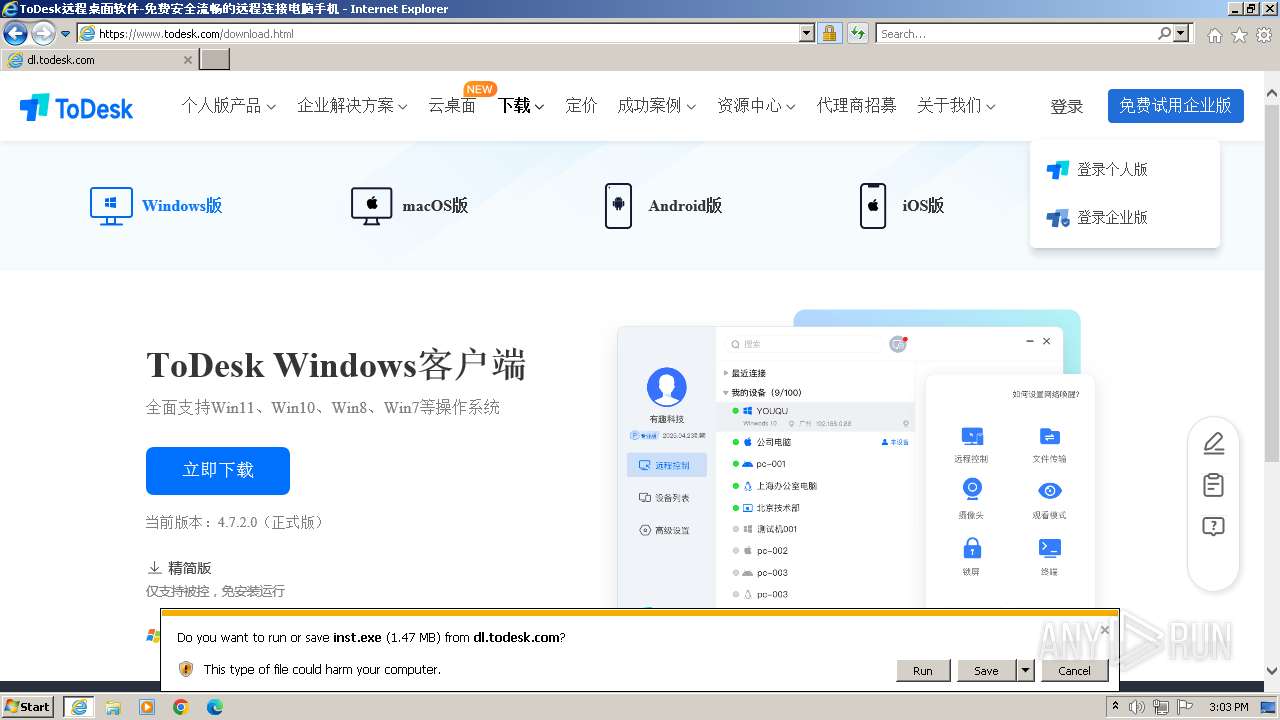Click the Windows Start button
Image resolution: width=1280 pixels, height=720 pixels.
coord(28,707)
